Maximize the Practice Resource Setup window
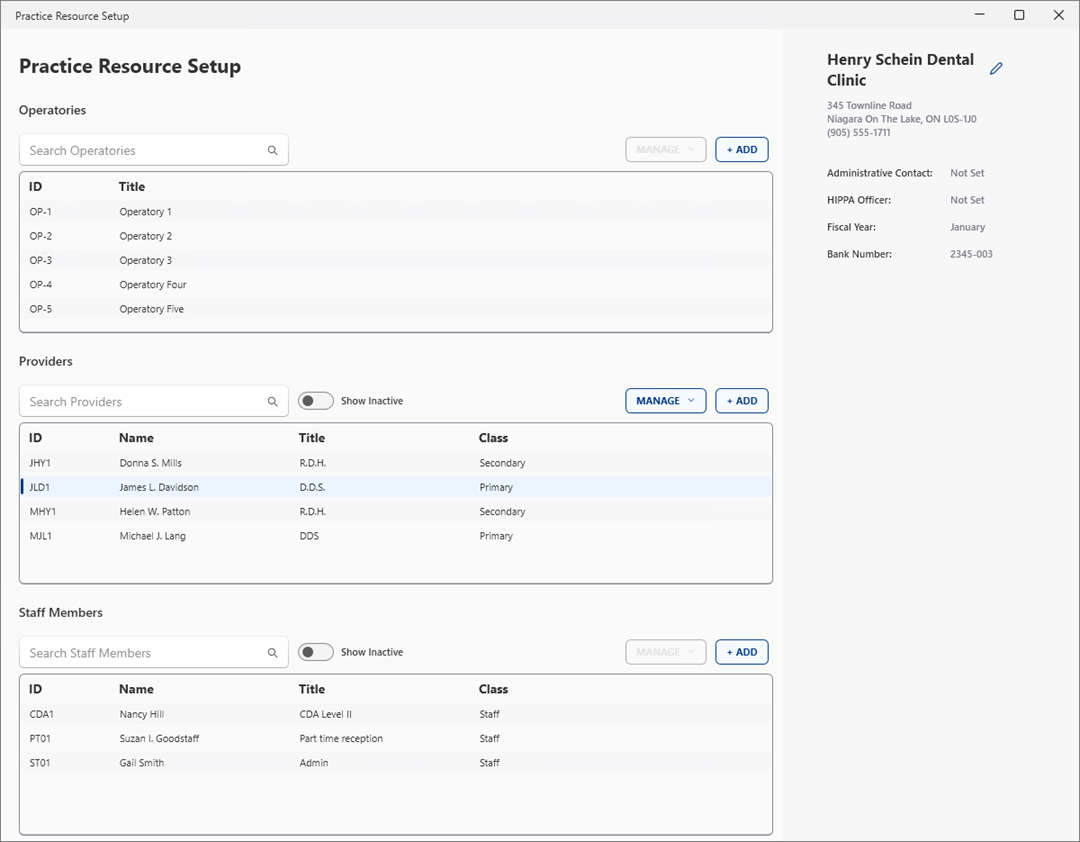This screenshot has height=842, width=1080. pyautogui.click(x=1019, y=15)
